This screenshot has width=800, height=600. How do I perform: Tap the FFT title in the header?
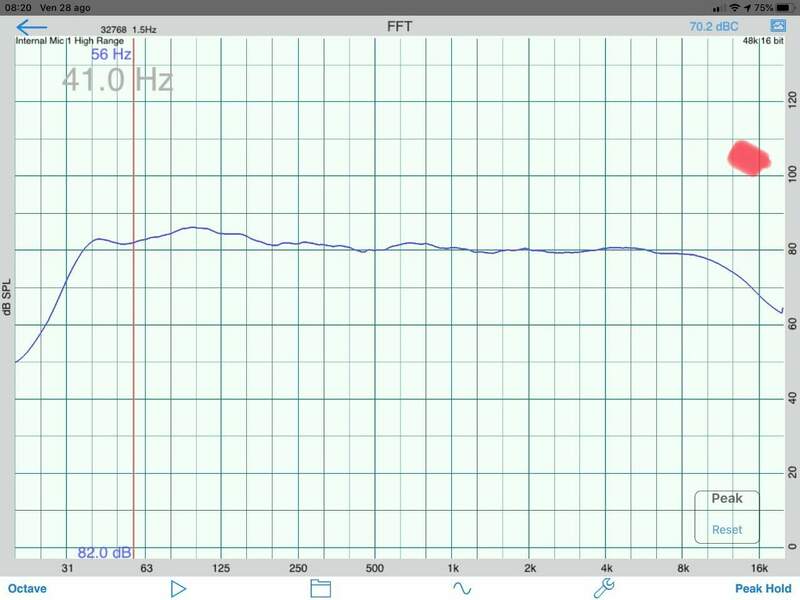point(400,26)
